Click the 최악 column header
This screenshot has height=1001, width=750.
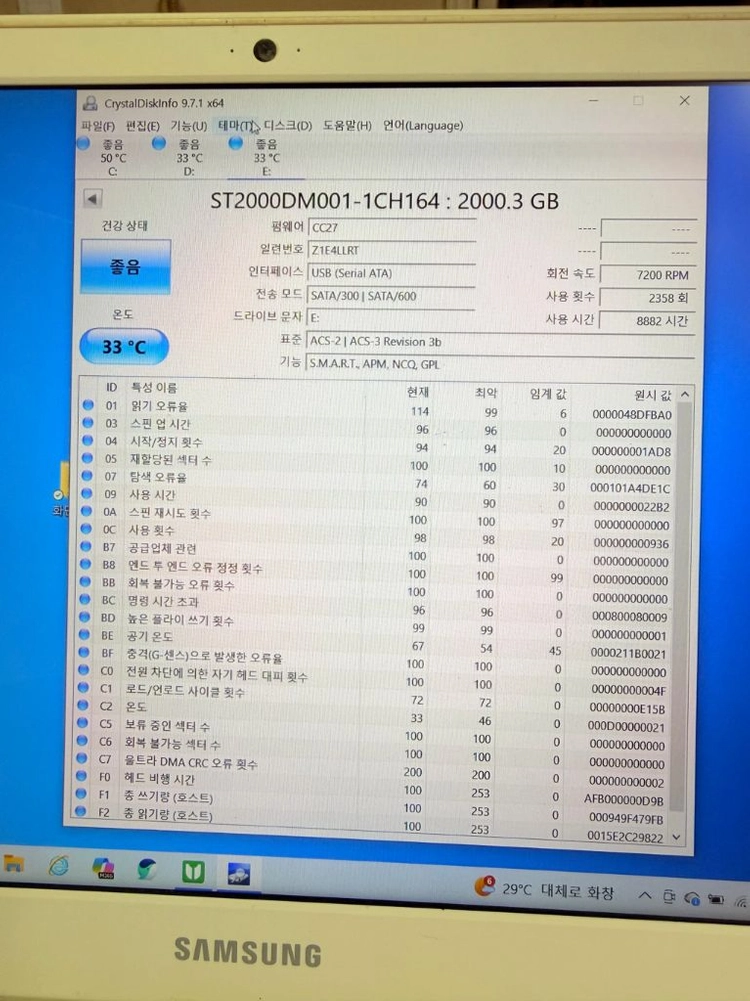(x=485, y=393)
